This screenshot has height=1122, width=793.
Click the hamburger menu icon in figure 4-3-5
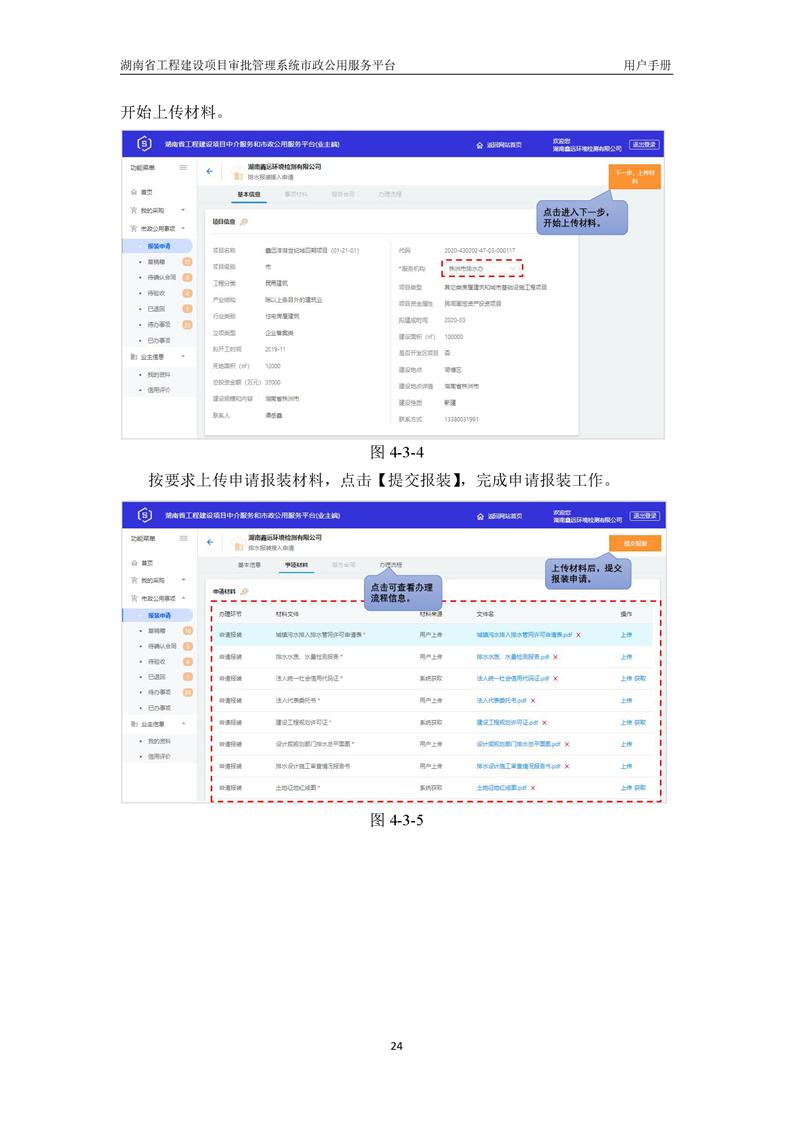(x=183, y=538)
